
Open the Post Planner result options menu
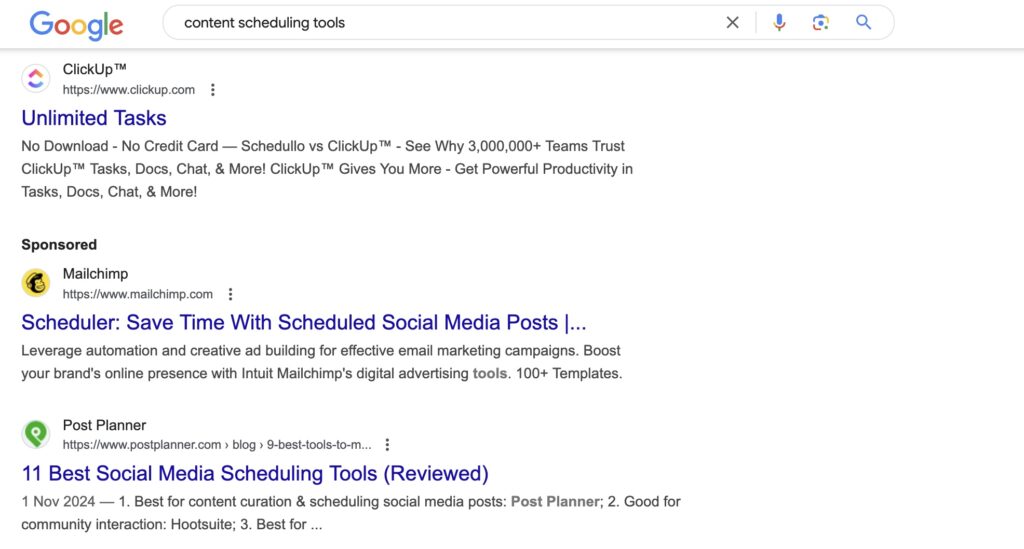tap(388, 445)
